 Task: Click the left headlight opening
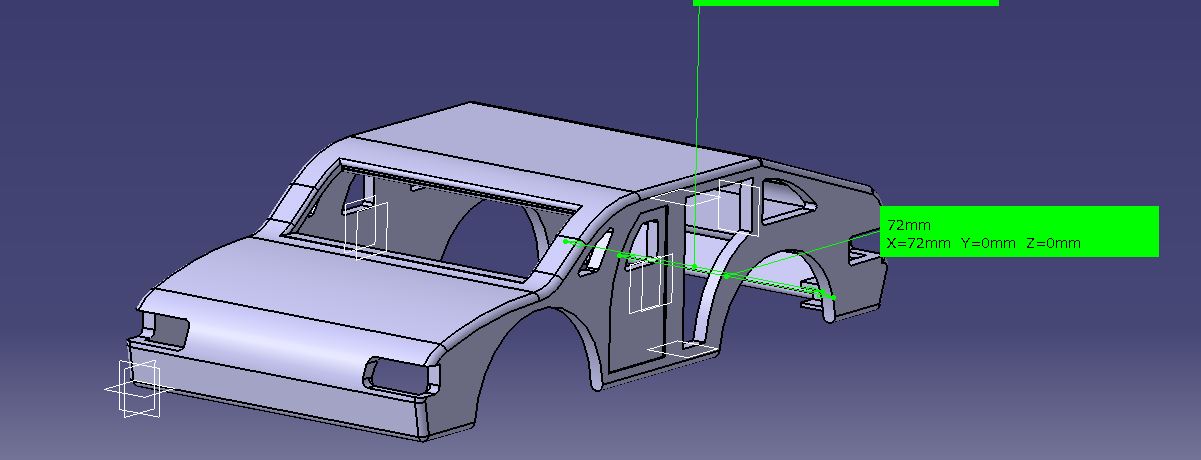(165, 331)
